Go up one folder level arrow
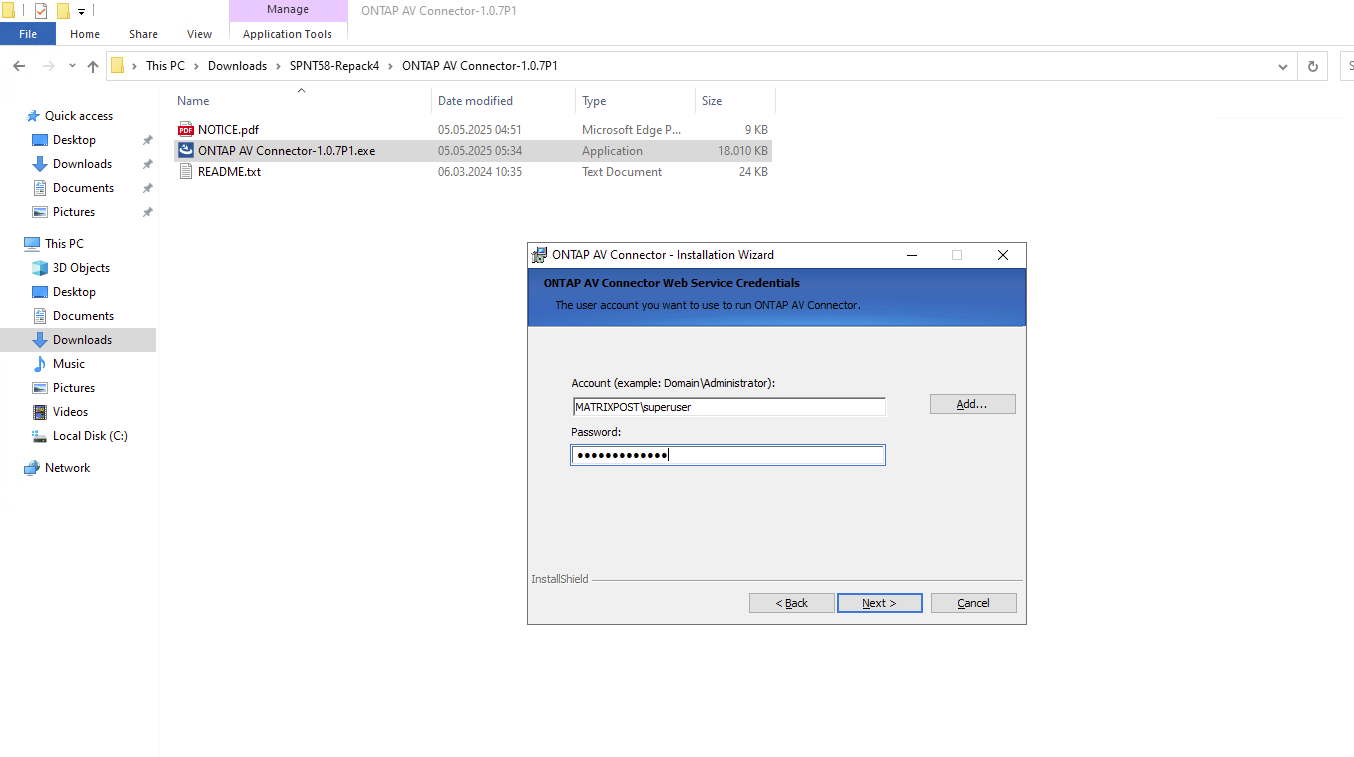 [93, 66]
